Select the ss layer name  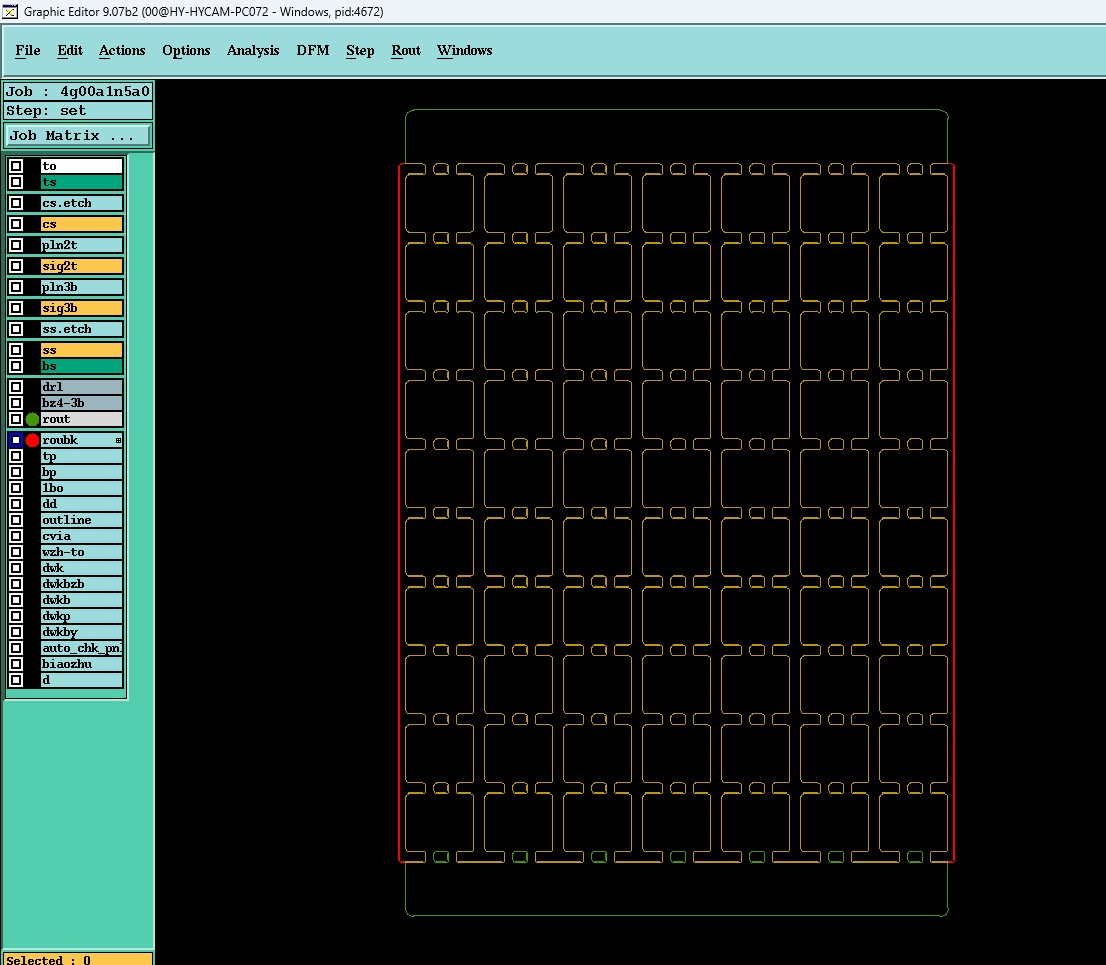[x=82, y=351]
